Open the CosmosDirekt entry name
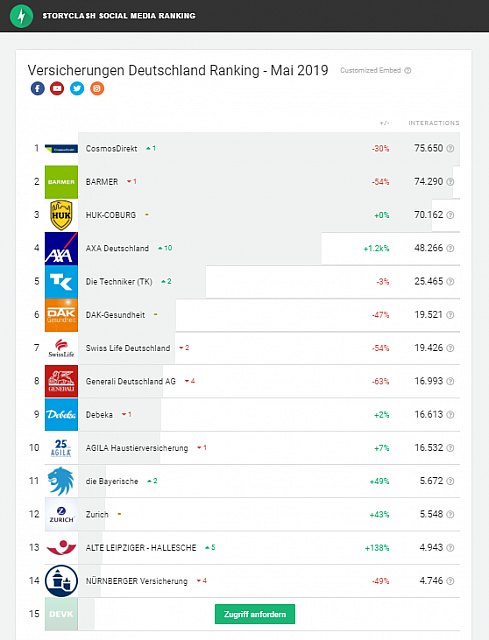This screenshot has width=489, height=640. tap(111, 149)
